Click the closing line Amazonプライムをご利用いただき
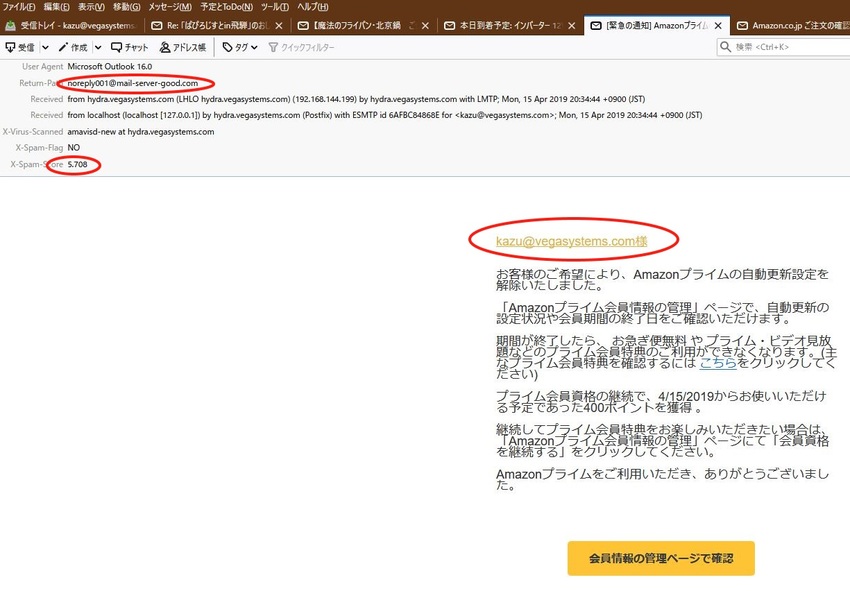Image resolution: width=850 pixels, height=591 pixels. pyautogui.click(x=662, y=479)
